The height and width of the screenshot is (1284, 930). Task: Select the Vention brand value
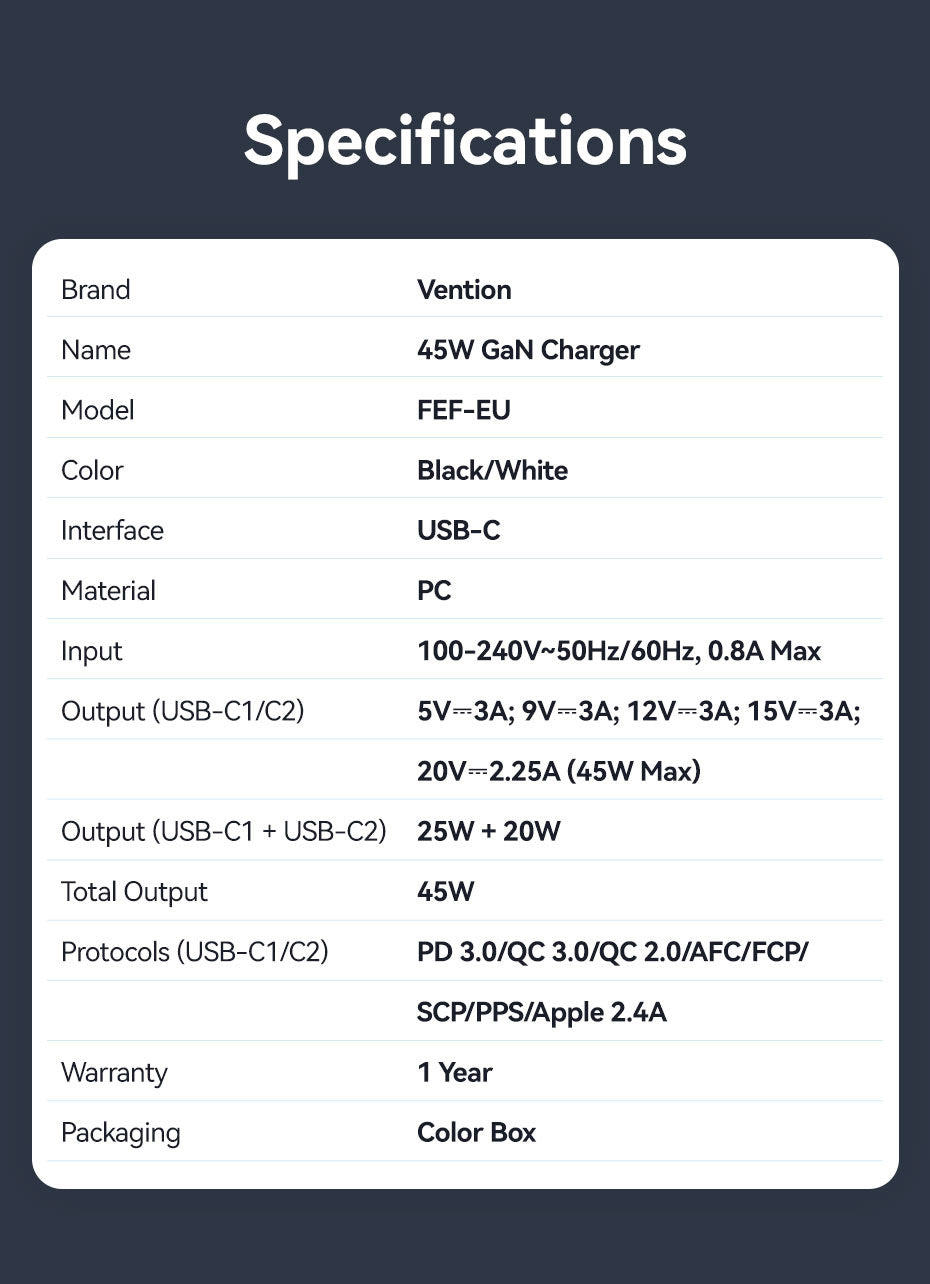(x=464, y=290)
